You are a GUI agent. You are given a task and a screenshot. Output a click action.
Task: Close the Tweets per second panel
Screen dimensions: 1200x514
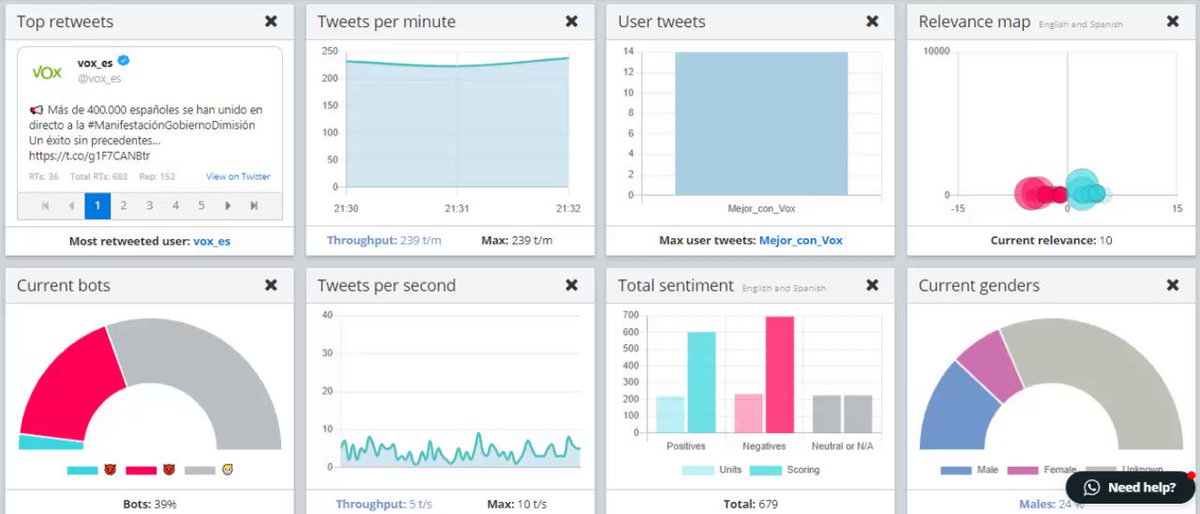click(x=571, y=285)
